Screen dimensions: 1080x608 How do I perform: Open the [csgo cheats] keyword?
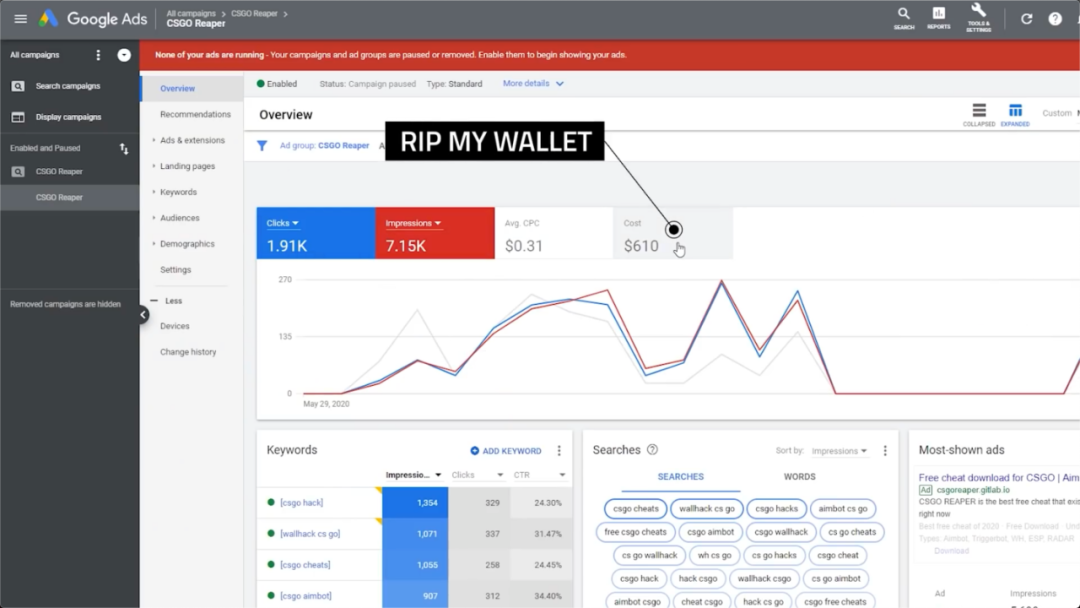[x=305, y=565]
